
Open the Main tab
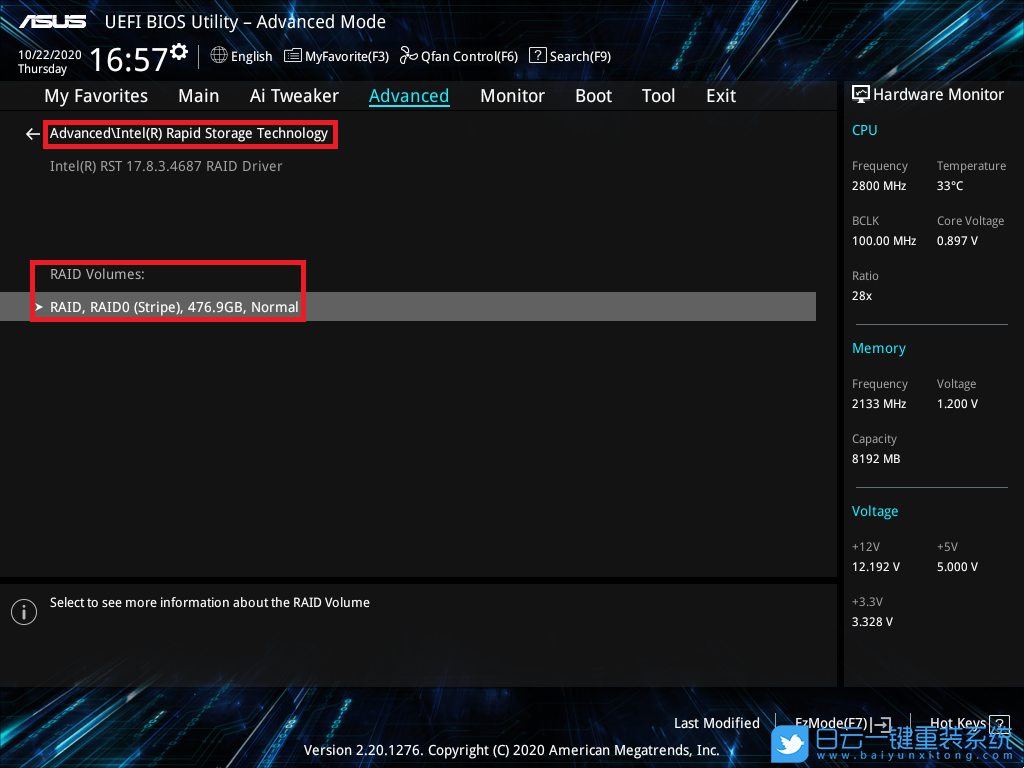[198, 96]
